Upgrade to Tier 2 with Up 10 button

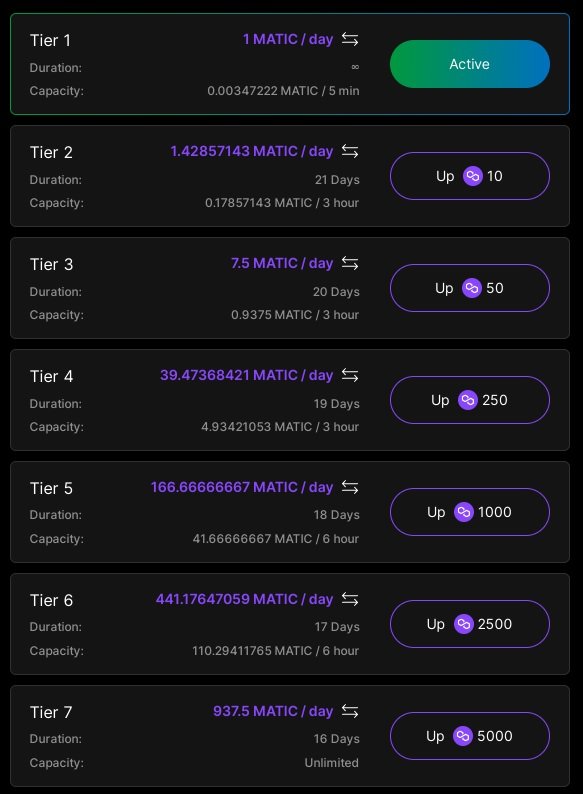pos(470,176)
